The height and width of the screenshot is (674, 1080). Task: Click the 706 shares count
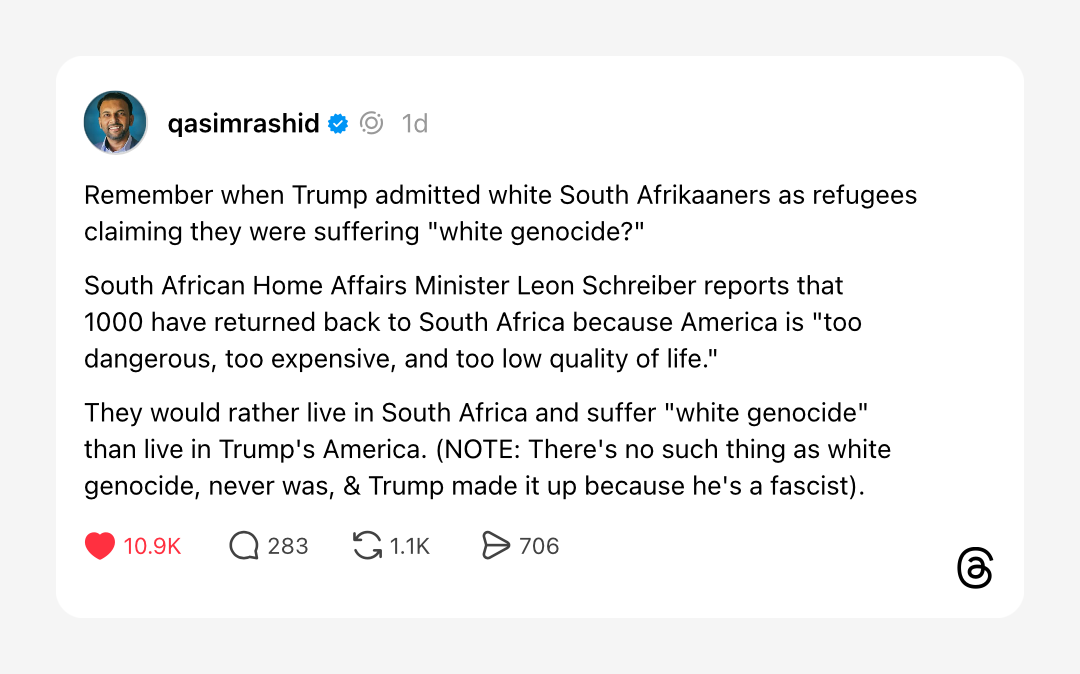pos(539,546)
